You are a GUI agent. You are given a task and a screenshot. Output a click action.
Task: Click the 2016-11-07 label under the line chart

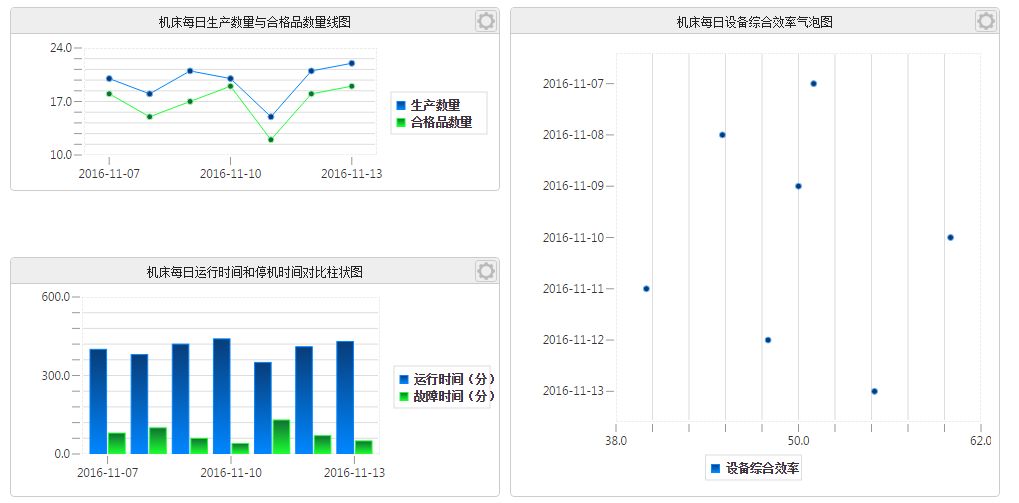click(x=109, y=174)
